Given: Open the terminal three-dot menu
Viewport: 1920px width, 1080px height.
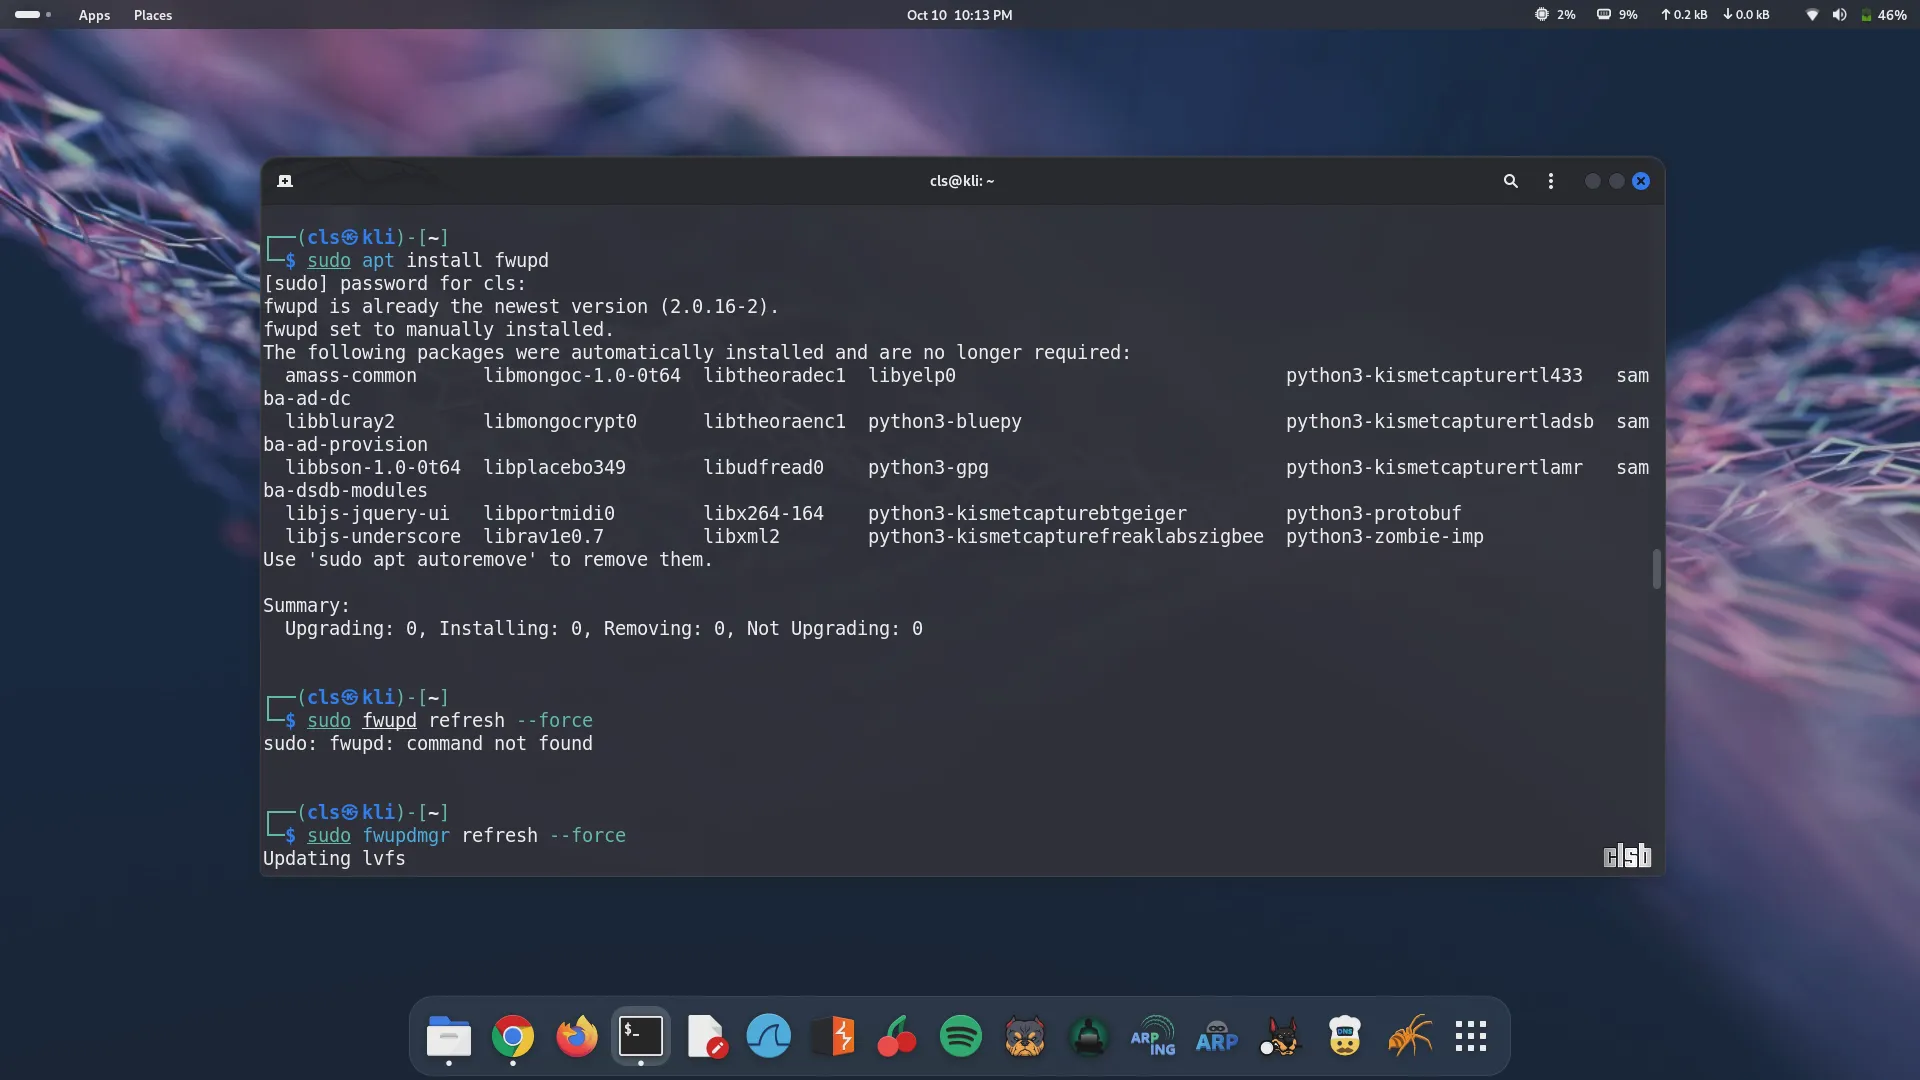Looking at the screenshot, I should click(x=1550, y=181).
